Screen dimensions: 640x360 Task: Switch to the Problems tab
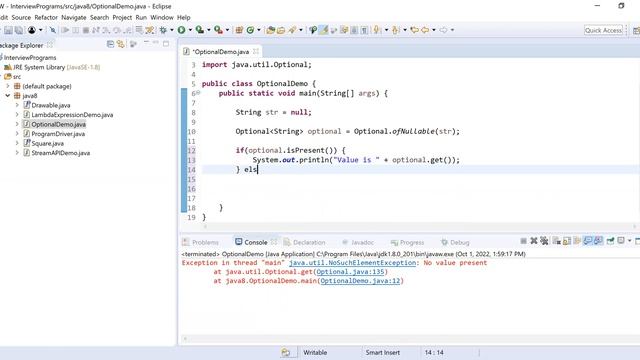click(x=201, y=242)
